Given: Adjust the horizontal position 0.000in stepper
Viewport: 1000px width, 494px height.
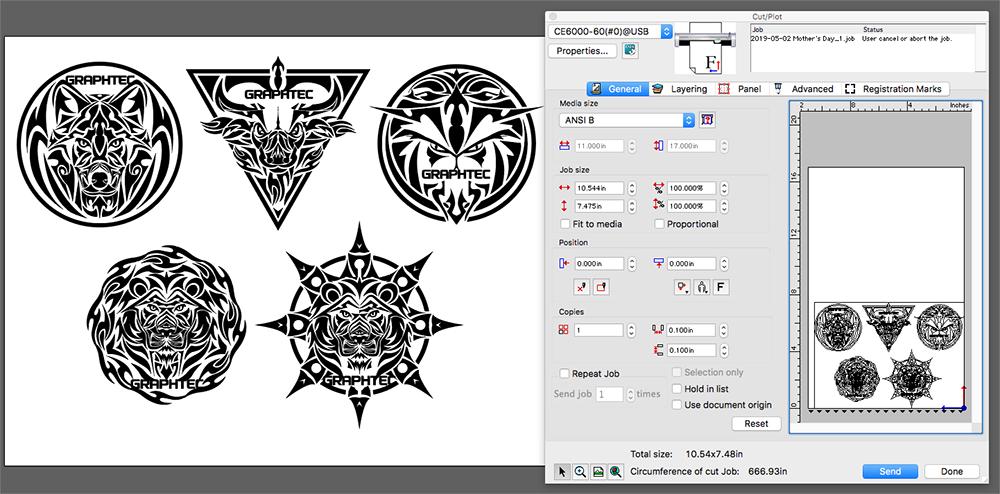Looking at the screenshot, I should pyautogui.click(x=632, y=263).
